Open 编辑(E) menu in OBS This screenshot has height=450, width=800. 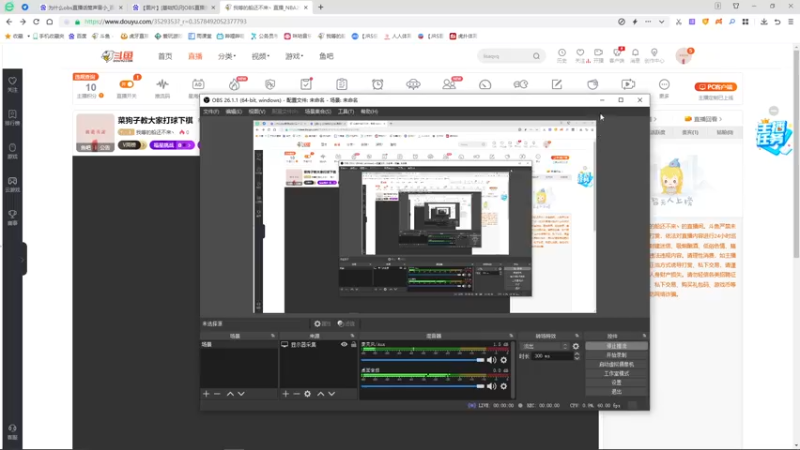[x=234, y=111]
